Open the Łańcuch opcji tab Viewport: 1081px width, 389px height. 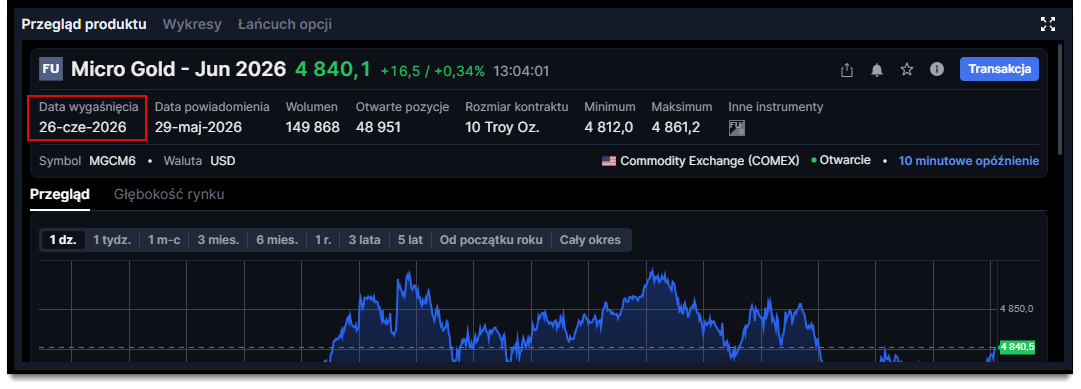click(x=285, y=25)
